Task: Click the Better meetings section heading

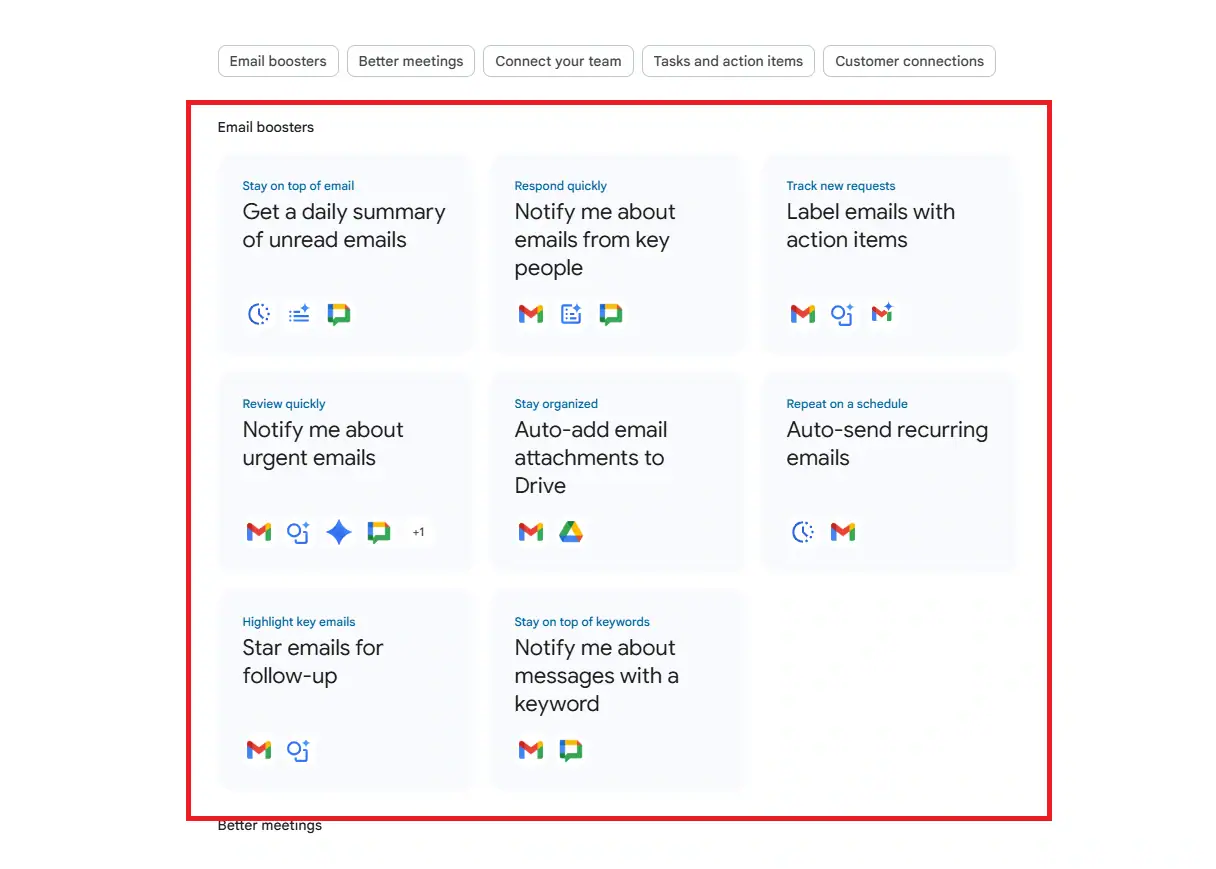Action: (270, 825)
